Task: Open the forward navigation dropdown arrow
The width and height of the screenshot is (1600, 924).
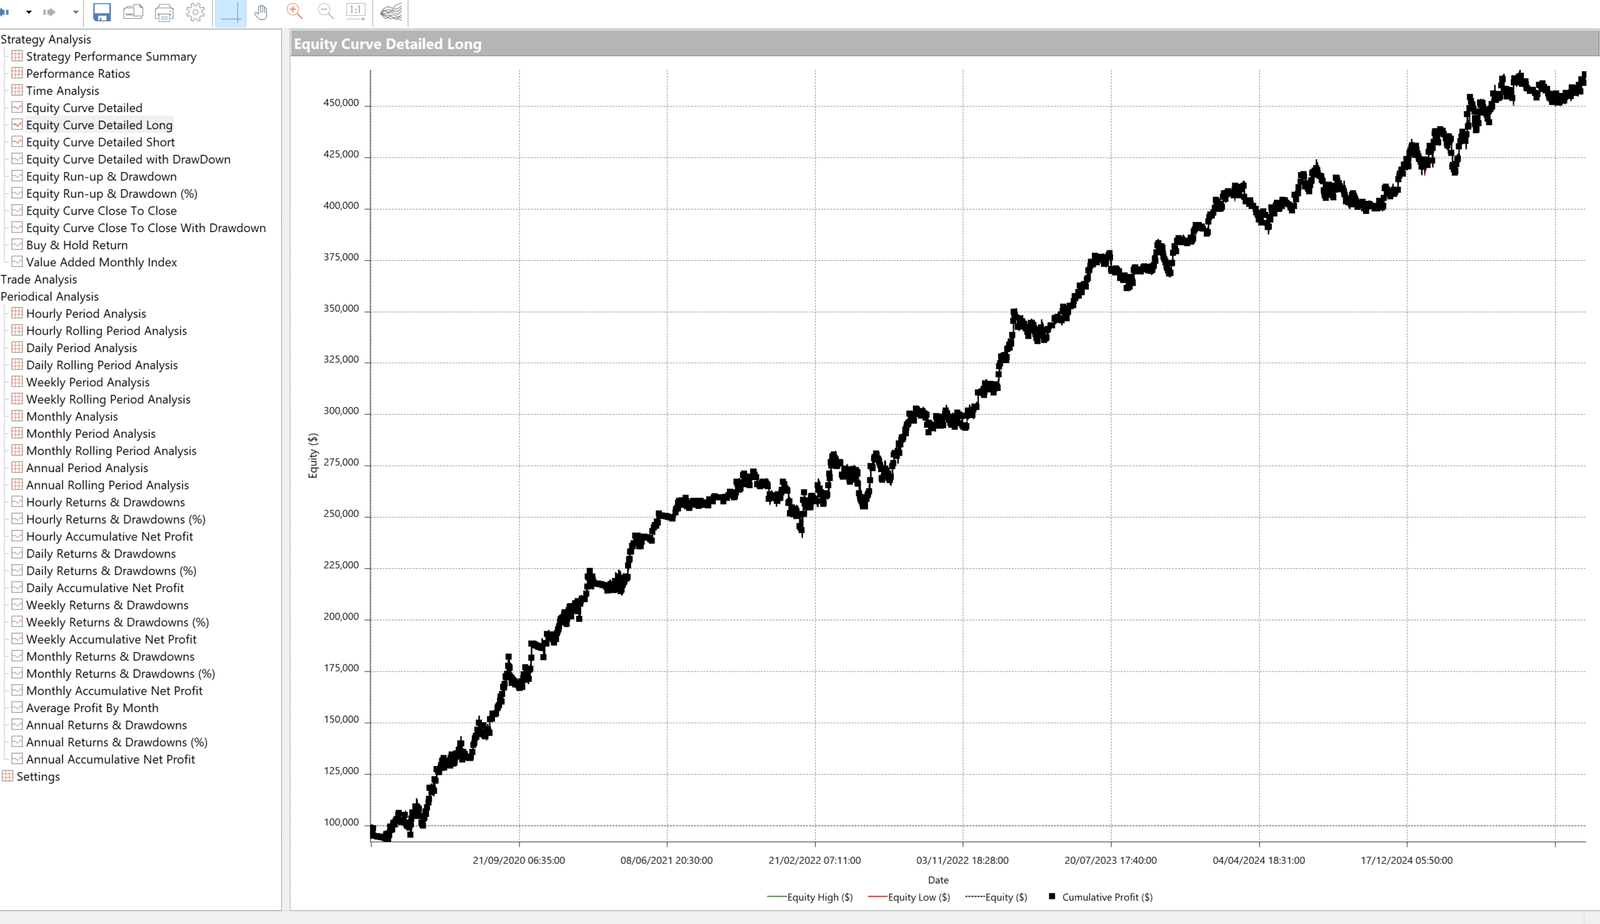Action: [75, 12]
